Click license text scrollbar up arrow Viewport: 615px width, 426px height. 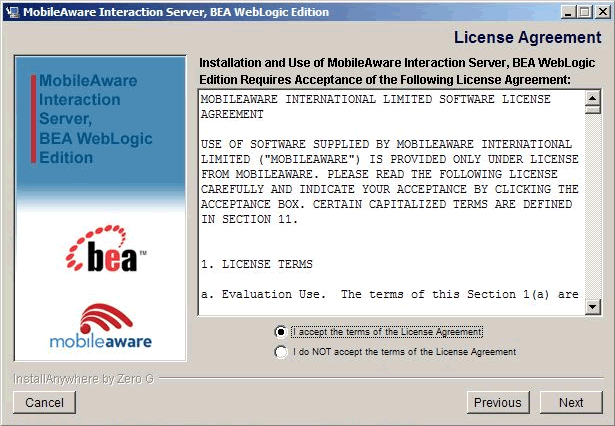(x=593, y=98)
